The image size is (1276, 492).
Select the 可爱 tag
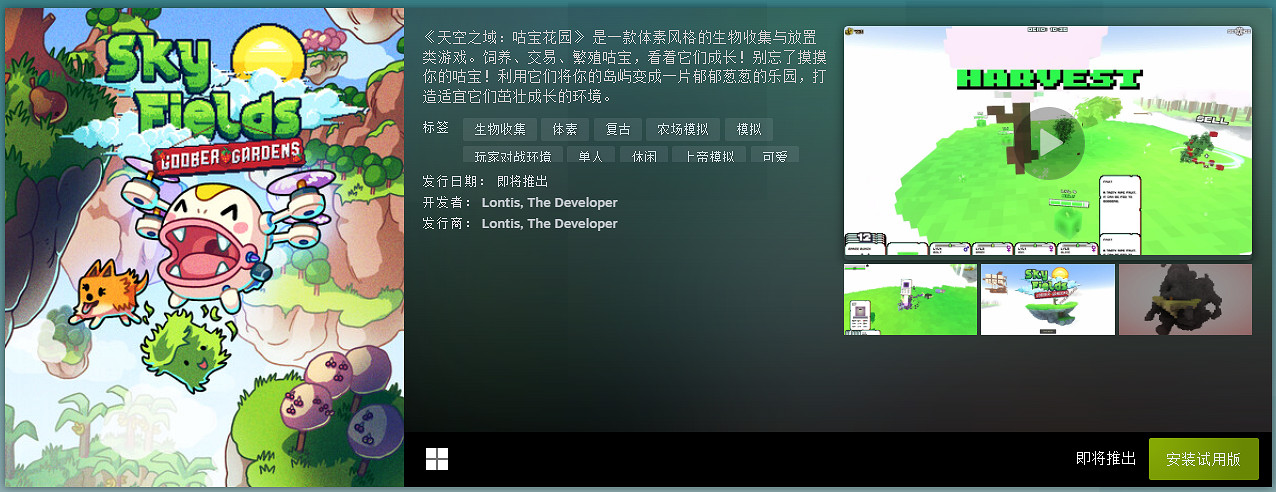tap(775, 156)
